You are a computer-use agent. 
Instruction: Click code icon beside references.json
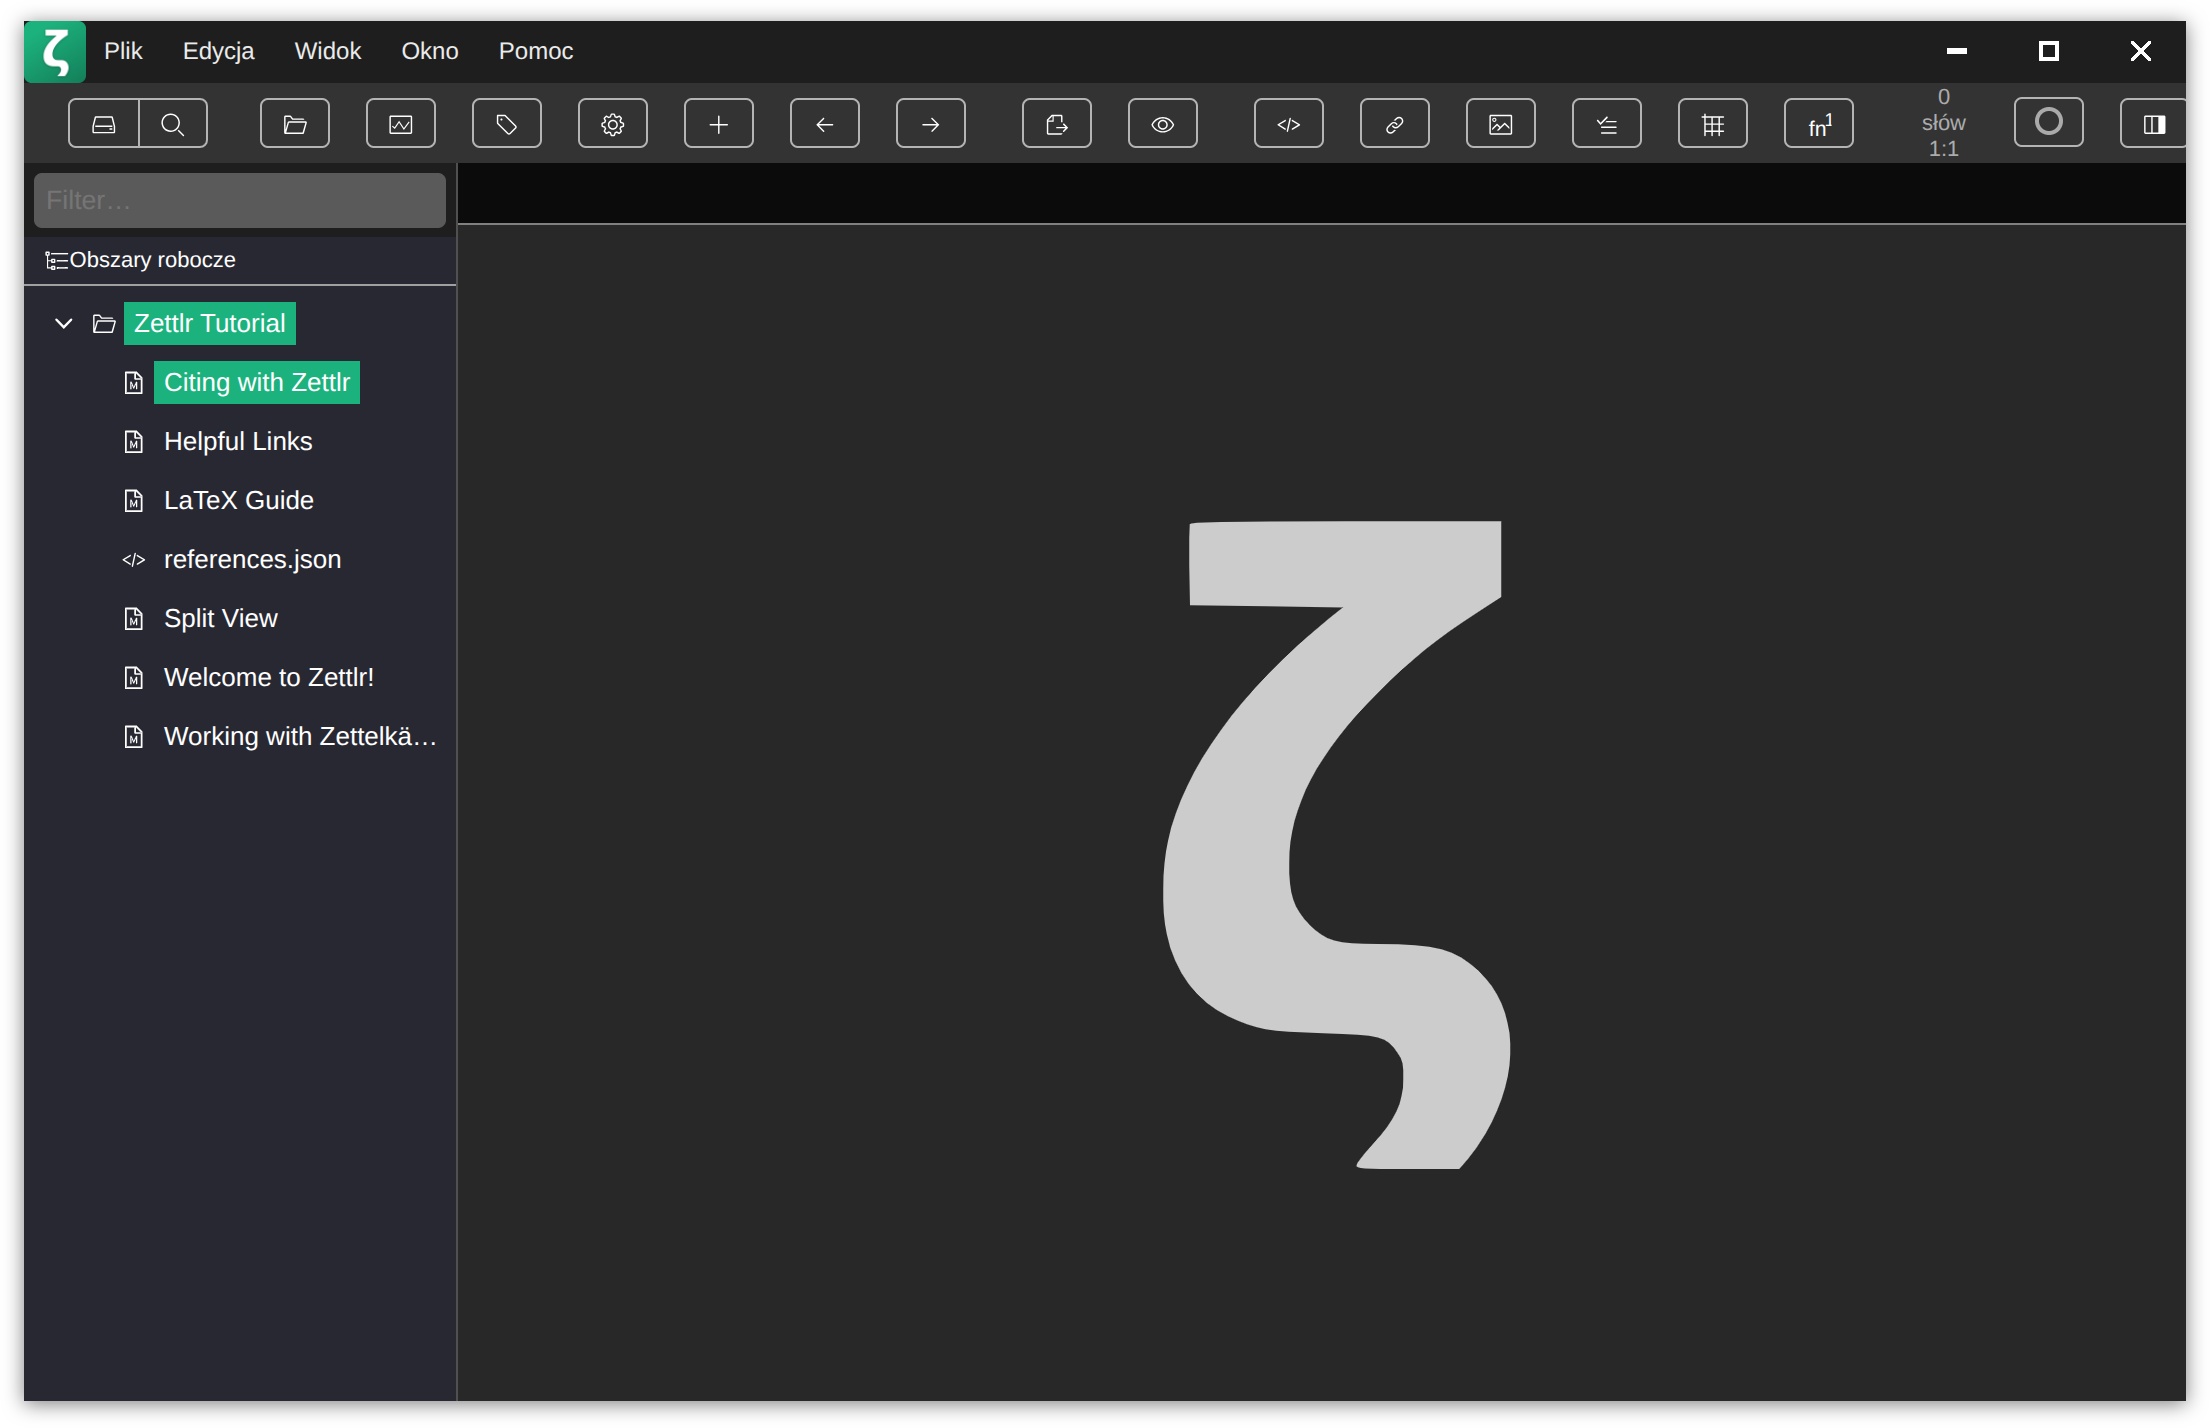click(x=134, y=560)
